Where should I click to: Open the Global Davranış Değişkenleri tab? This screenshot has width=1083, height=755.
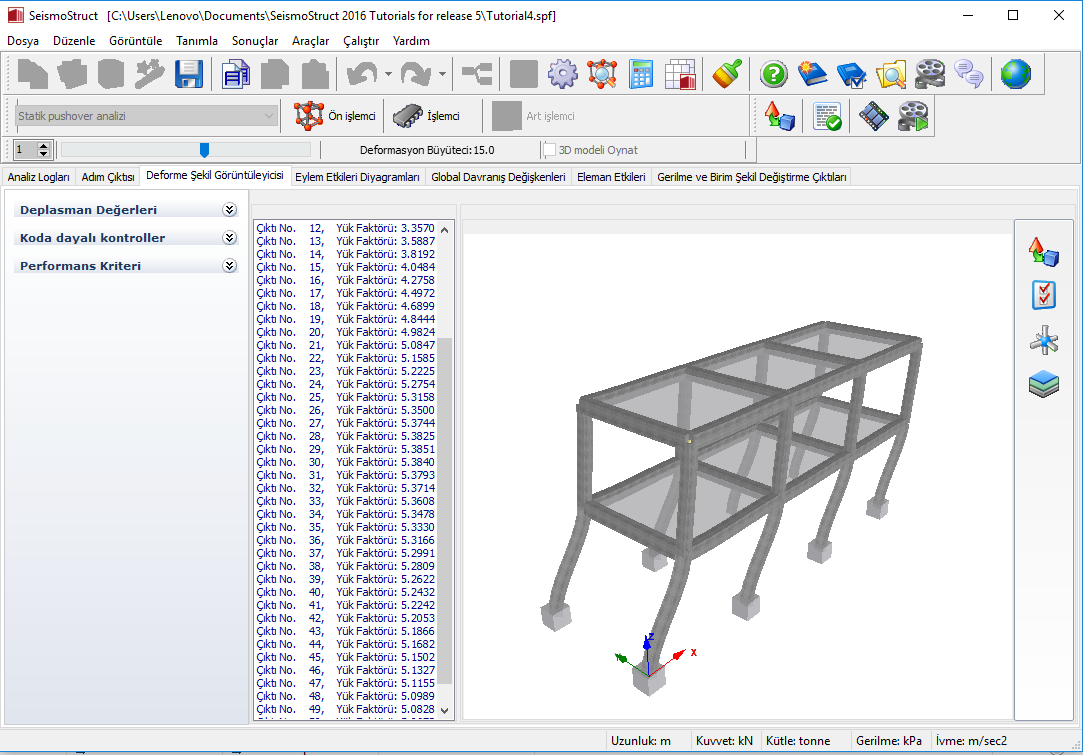(499, 177)
